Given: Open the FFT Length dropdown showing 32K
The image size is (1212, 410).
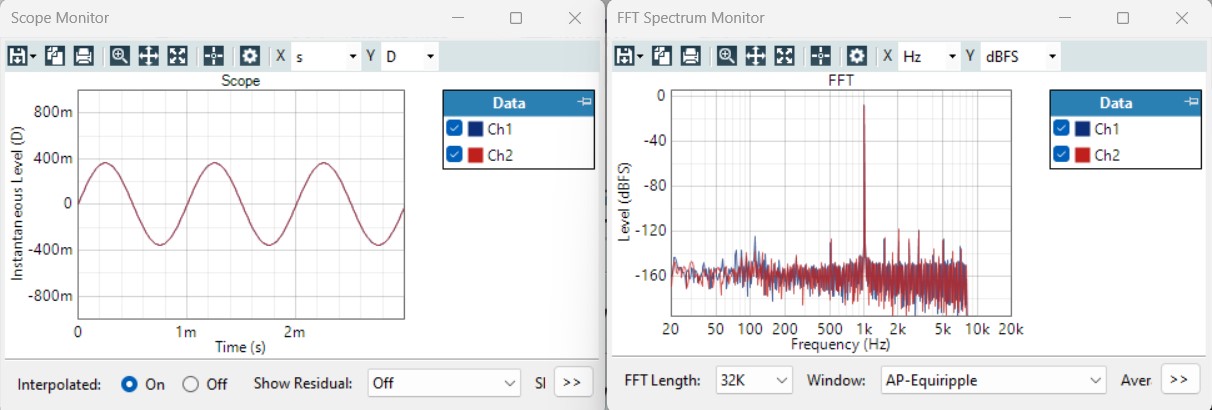Looking at the screenshot, I should coord(754,380).
